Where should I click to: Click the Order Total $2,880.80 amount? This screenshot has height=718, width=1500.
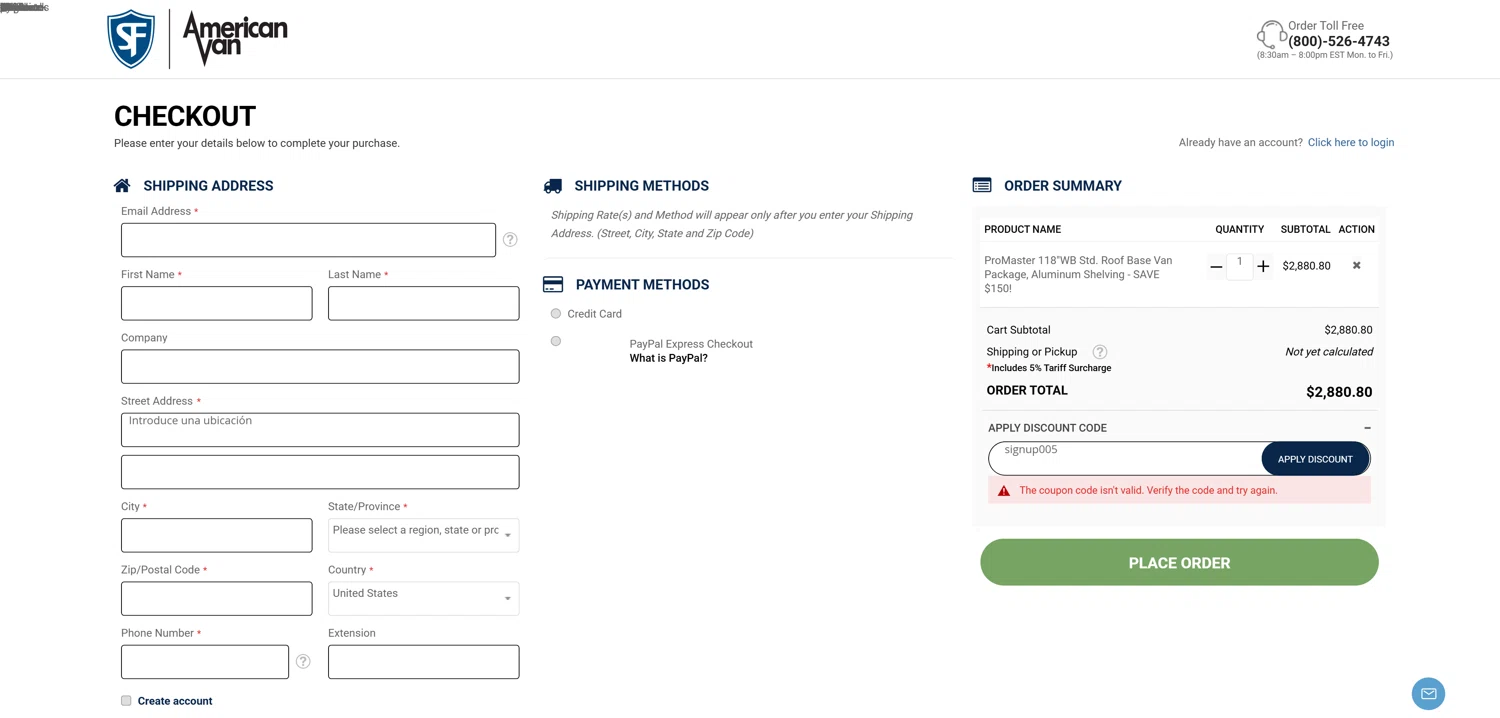pos(1339,392)
